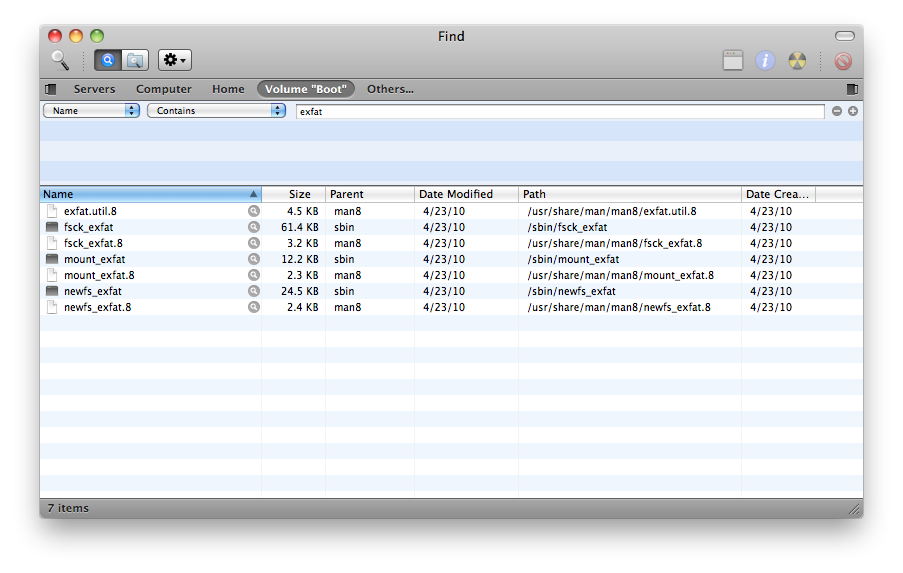The width and height of the screenshot is (903, 573).
Task: Reveal fsck_exfat.8 with its magnifier icon
Action: click(x=253, y=244)
